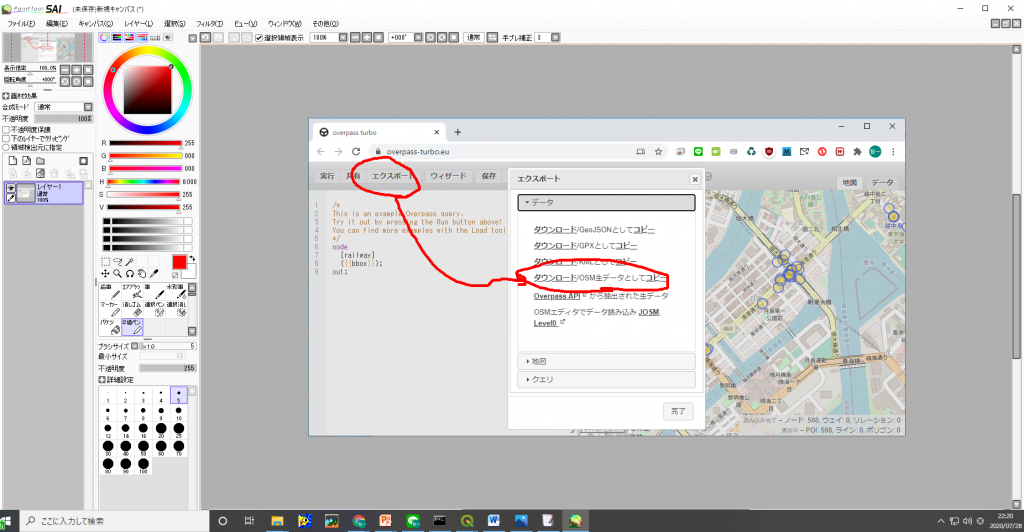Select the rectangular selection tool

(106, 262)
